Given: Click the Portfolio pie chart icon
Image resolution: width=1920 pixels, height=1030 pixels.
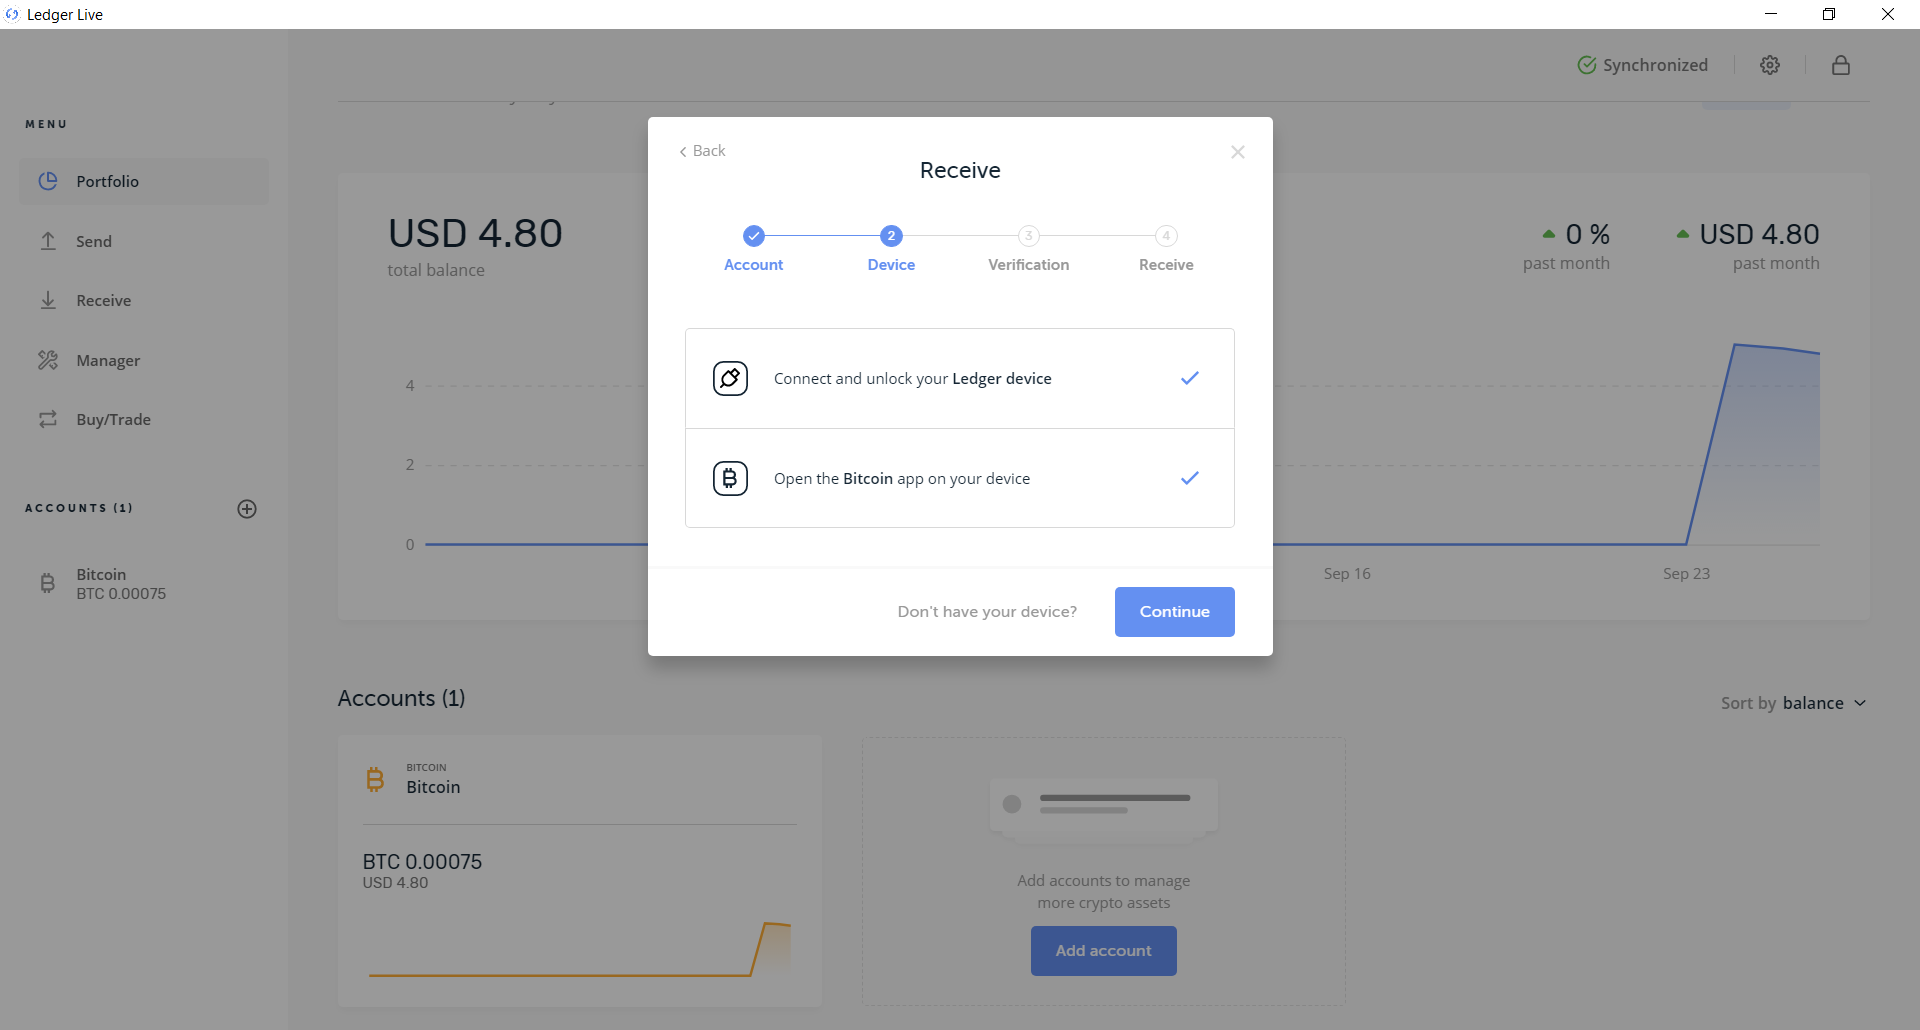Looking at the screenshot, I should tap(48, 181).
